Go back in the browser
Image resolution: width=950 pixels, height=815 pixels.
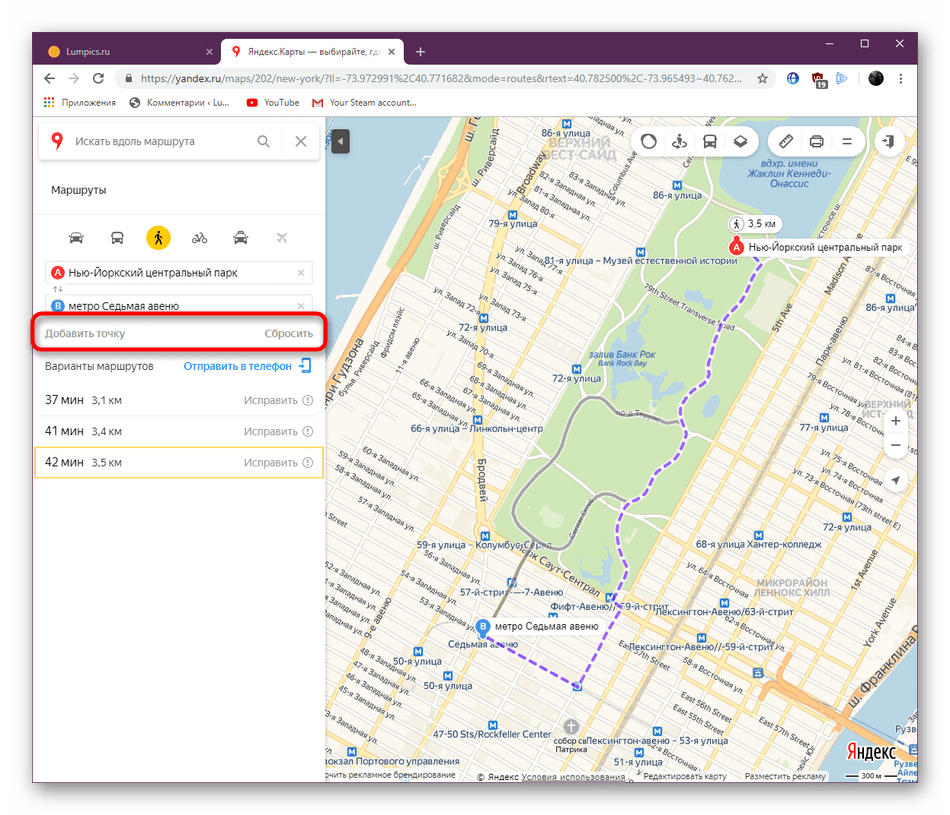(x=50, y=78)
